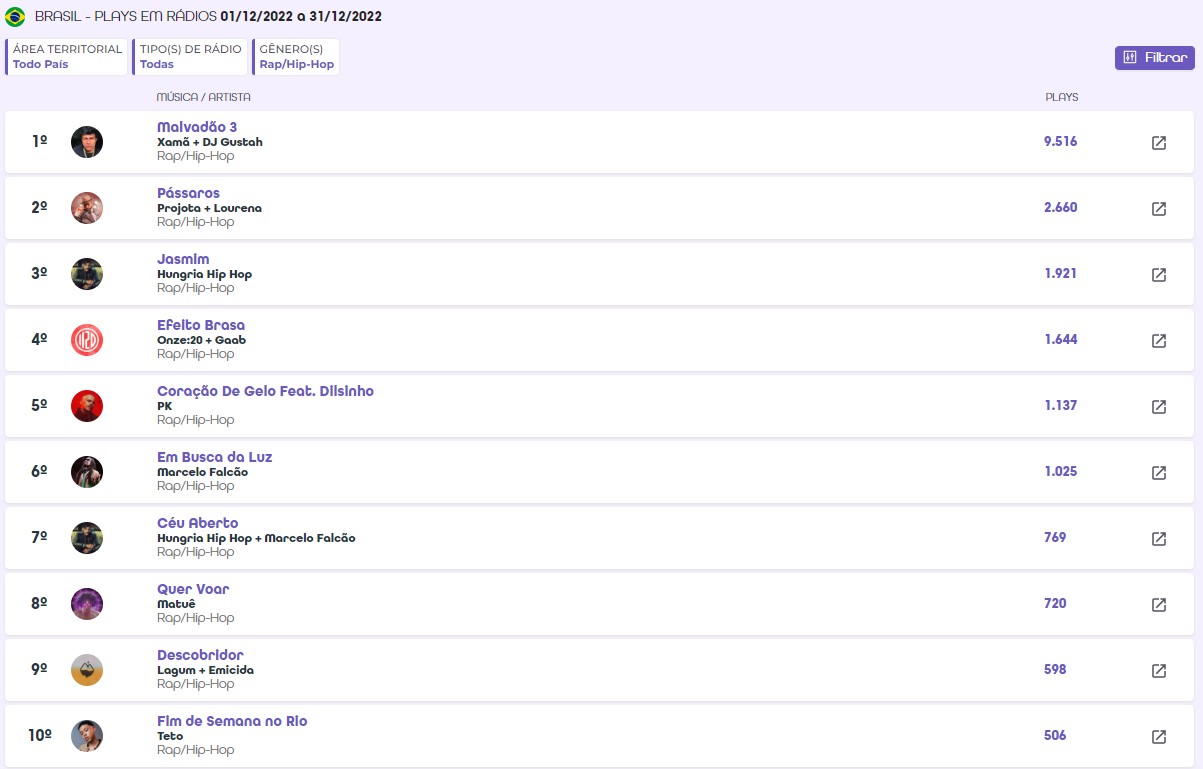Open the song title Céu Aberto
This screenshot has width=1203, height=769.
tap(198, 523)
